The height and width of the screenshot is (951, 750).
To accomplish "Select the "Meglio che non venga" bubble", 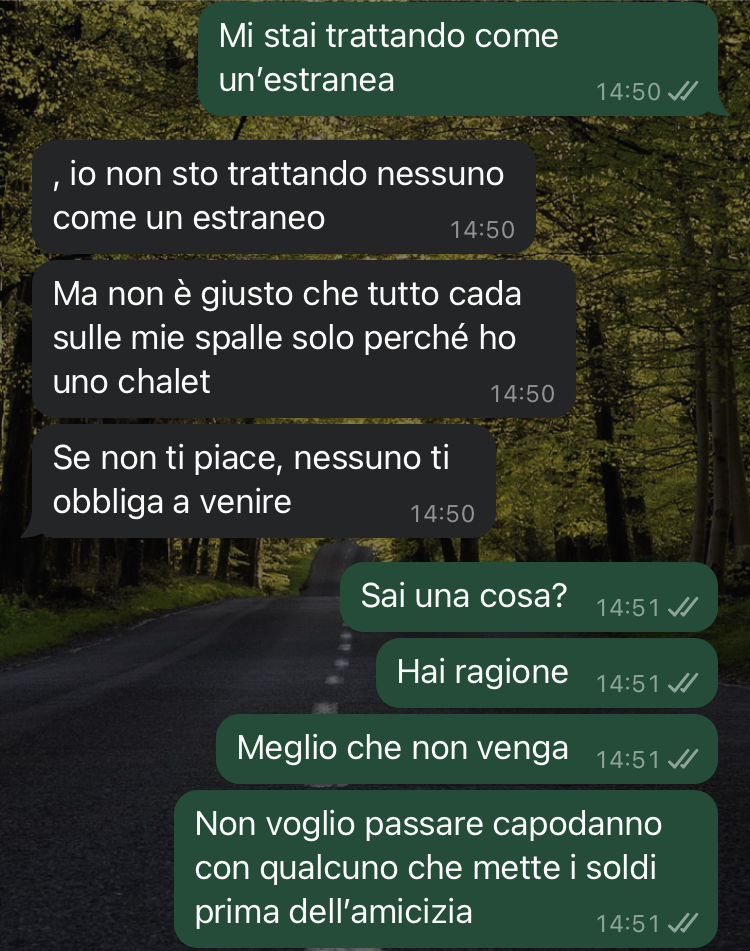I will pyautogui.click(x=467, y=749).
